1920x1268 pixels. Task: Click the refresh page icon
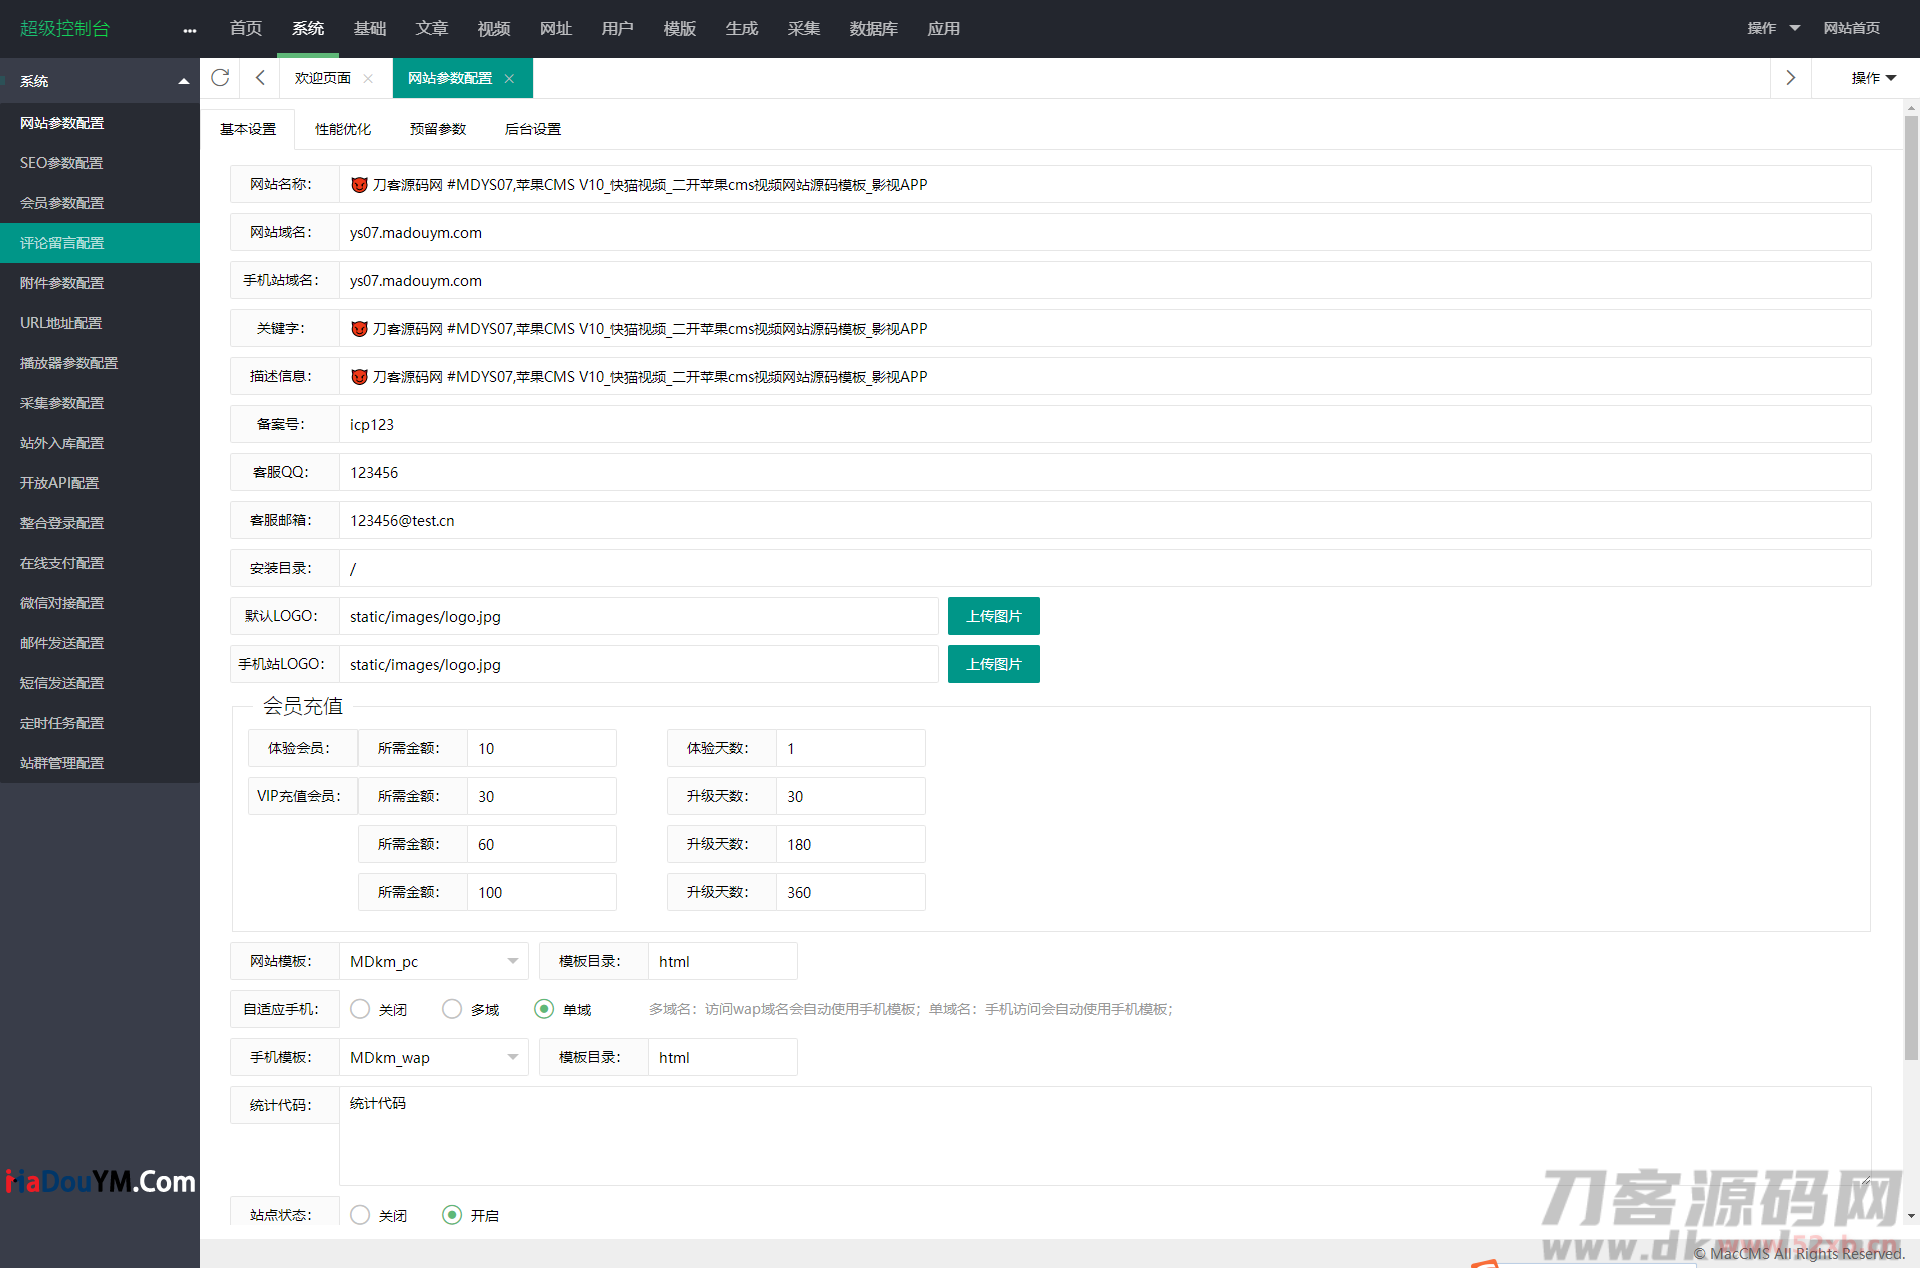tap(220, 78)
